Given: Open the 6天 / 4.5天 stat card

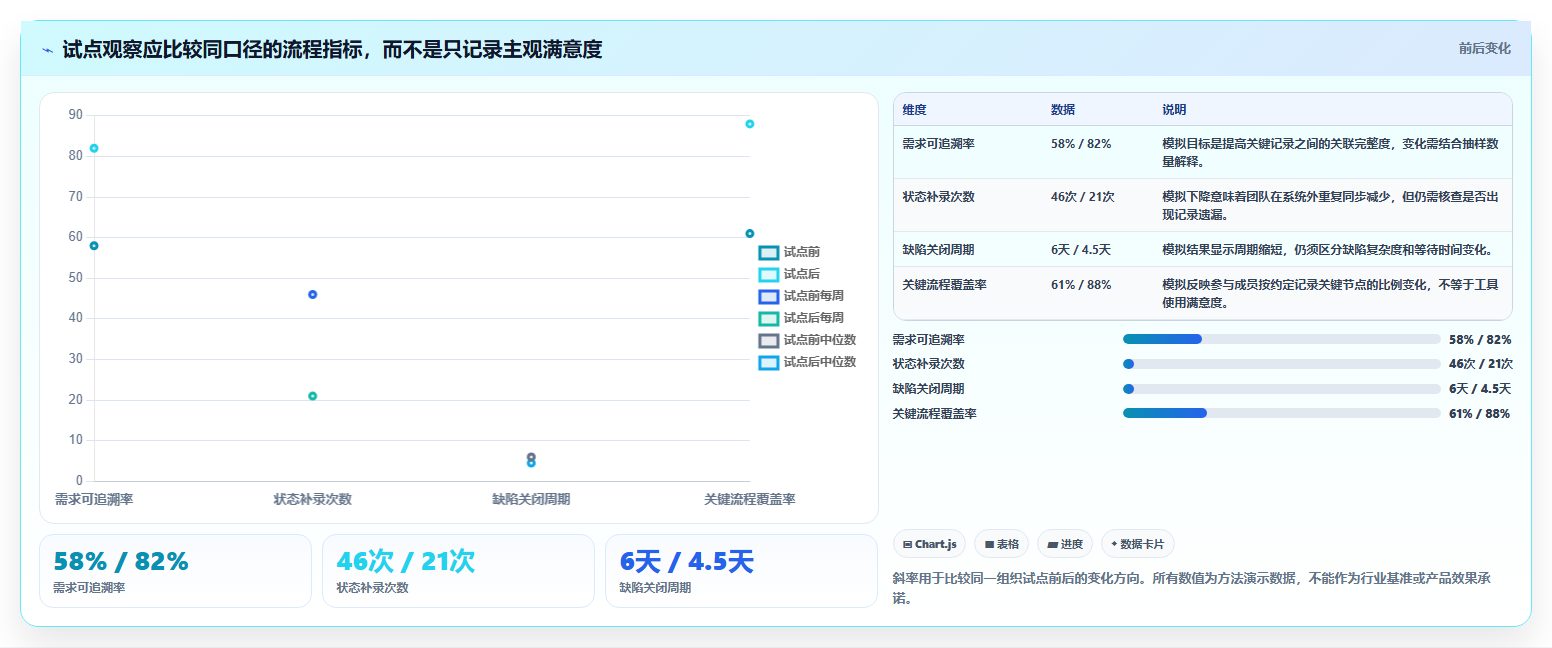Looking at the screenshot, I should pyautogui.click(x=742, y=571).
